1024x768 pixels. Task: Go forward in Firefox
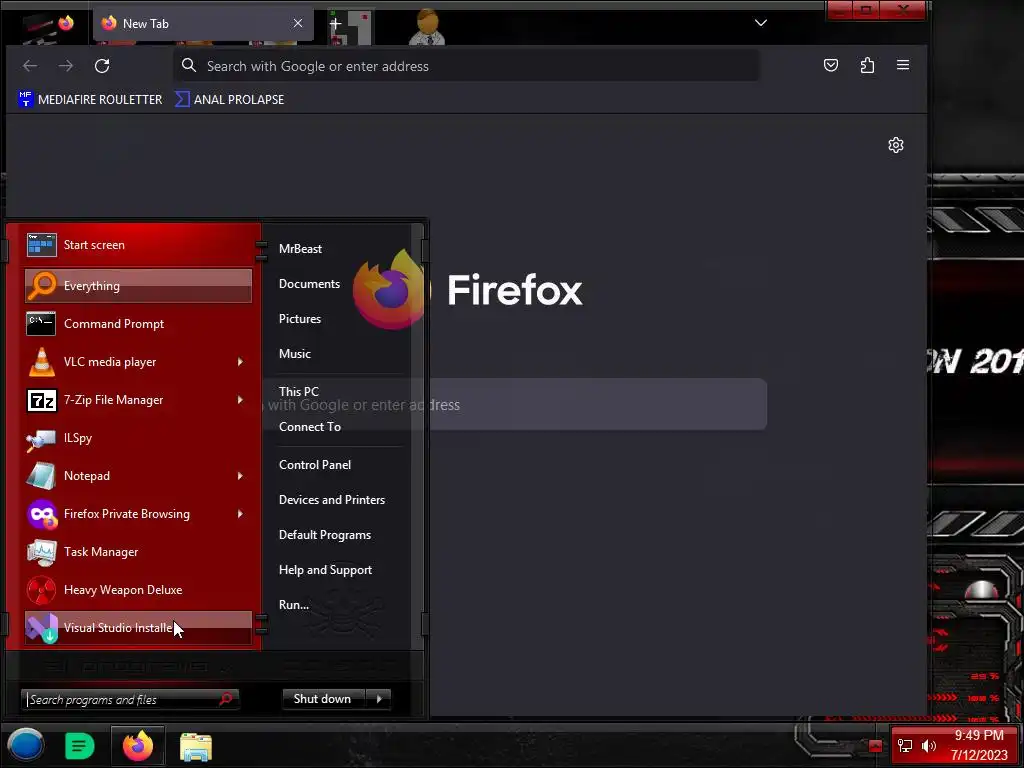point(66,66)
